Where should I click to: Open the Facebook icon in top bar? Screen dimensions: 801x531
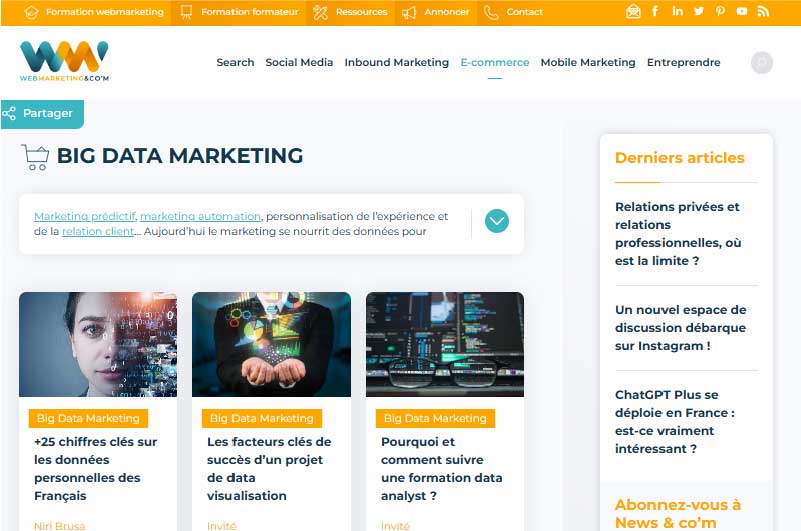[x=655, y=11]
